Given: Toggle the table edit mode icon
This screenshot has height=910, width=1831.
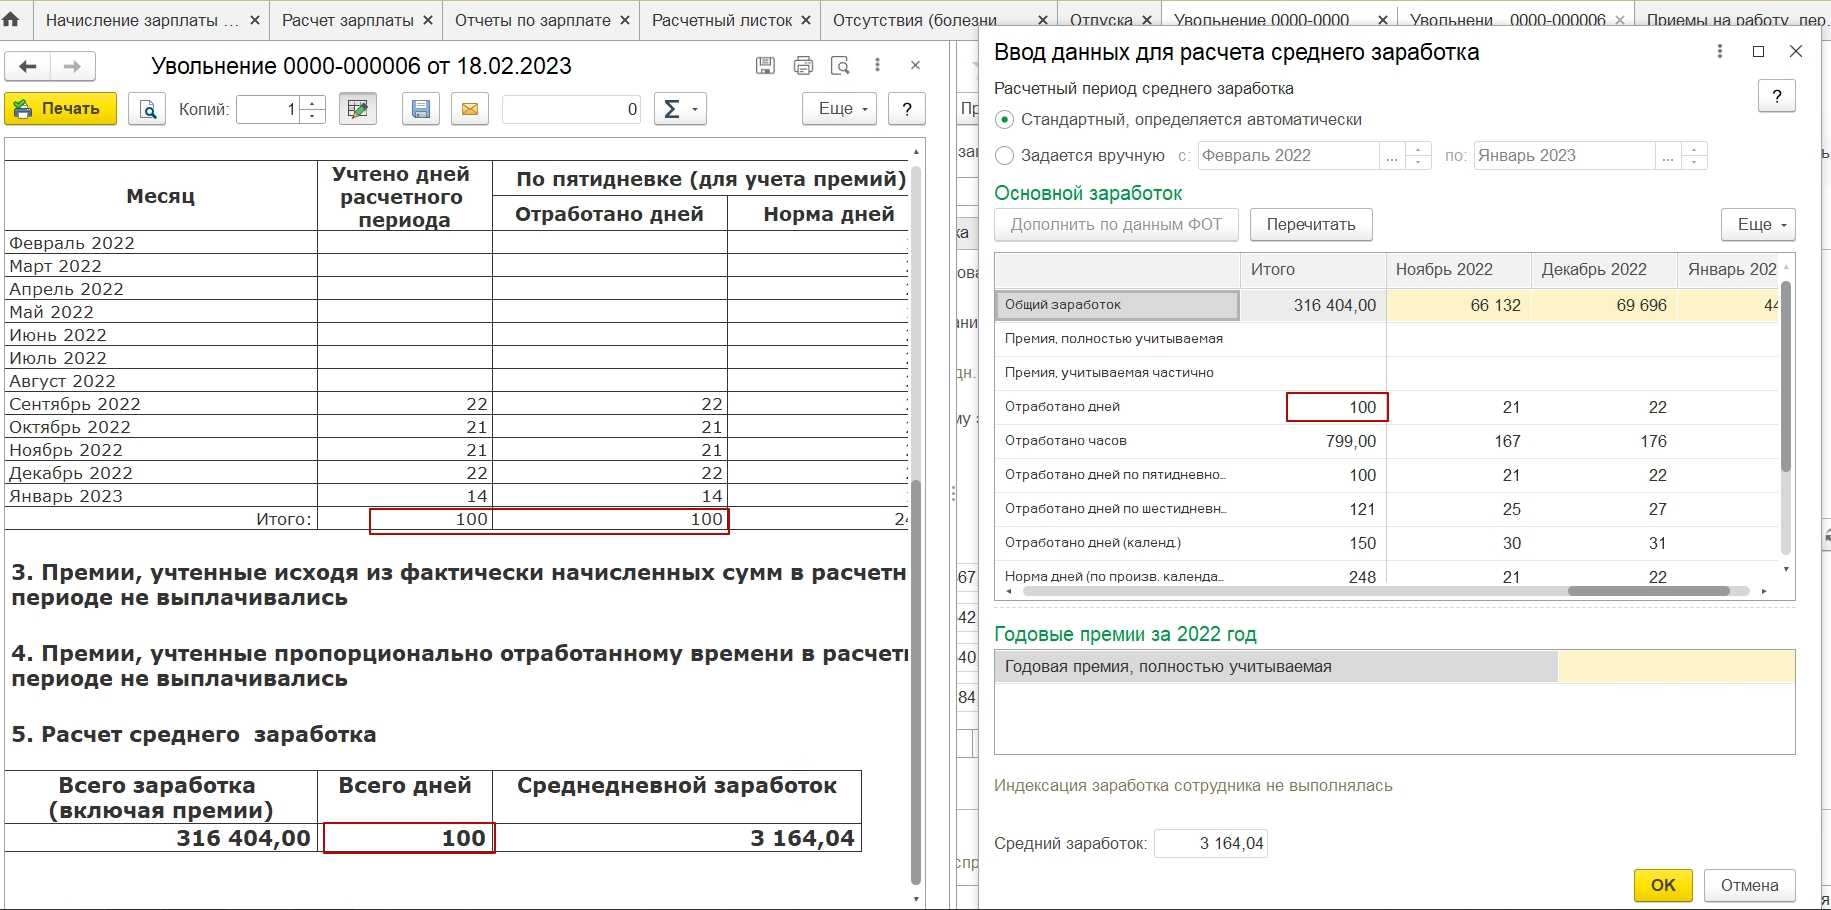Looking at the screenshot, I should click(x=357, y=109).
